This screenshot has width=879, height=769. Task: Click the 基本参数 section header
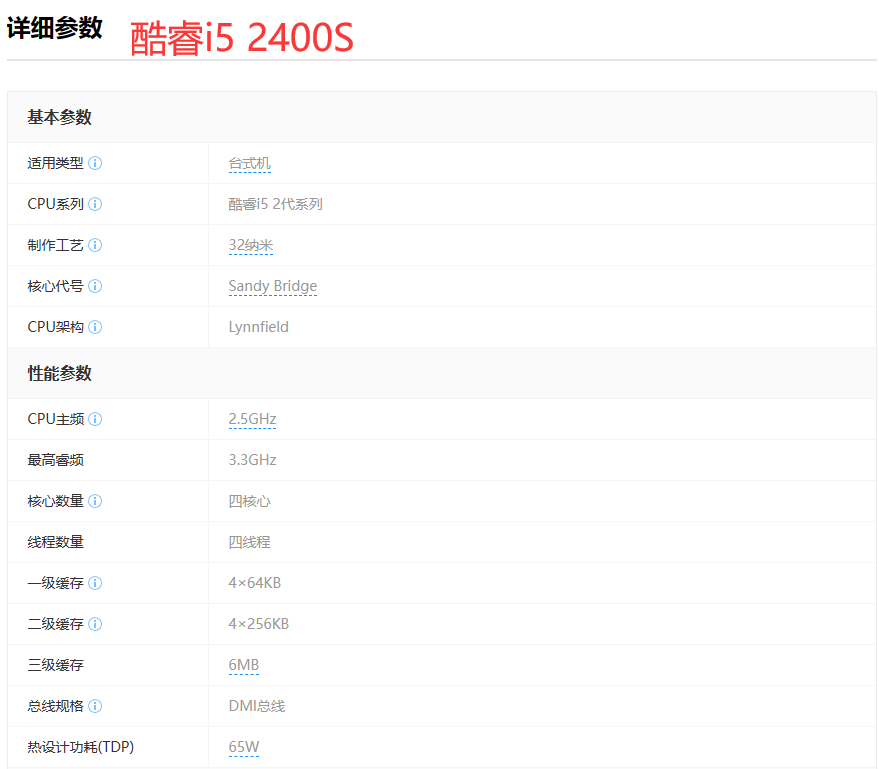click(x=59, y=117)
